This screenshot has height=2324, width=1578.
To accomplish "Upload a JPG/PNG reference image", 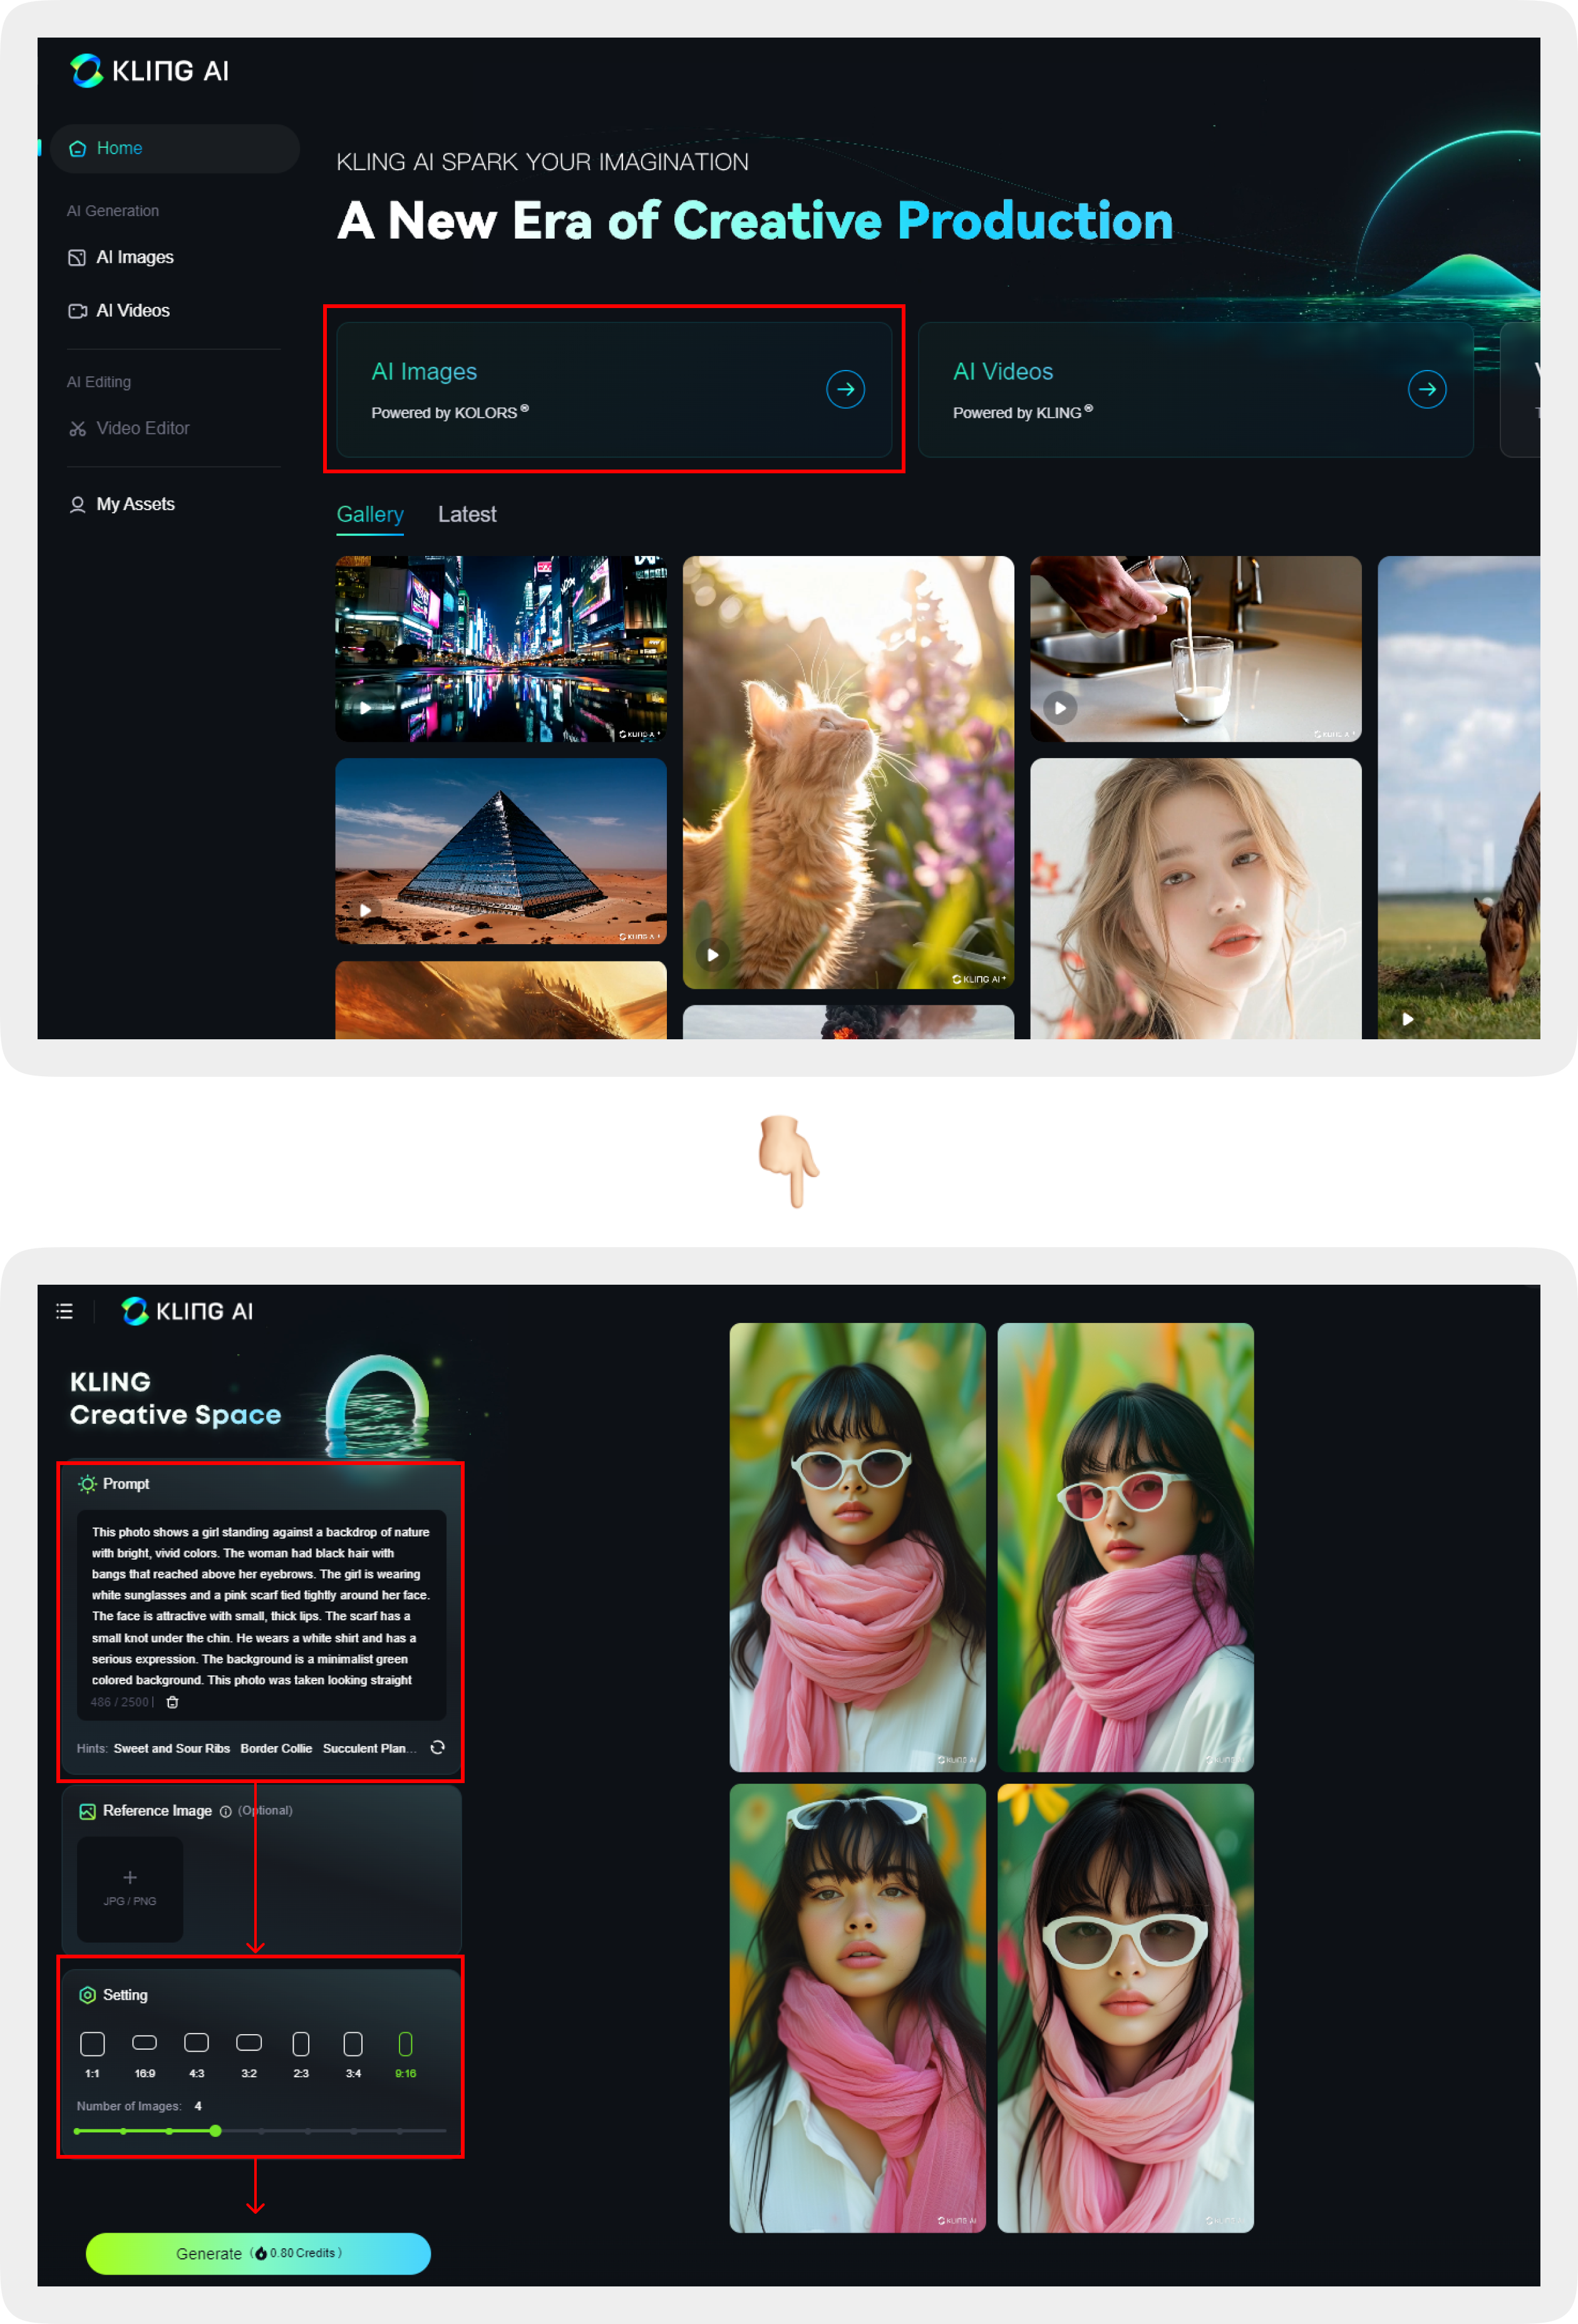I will (x=130, y=1888).
